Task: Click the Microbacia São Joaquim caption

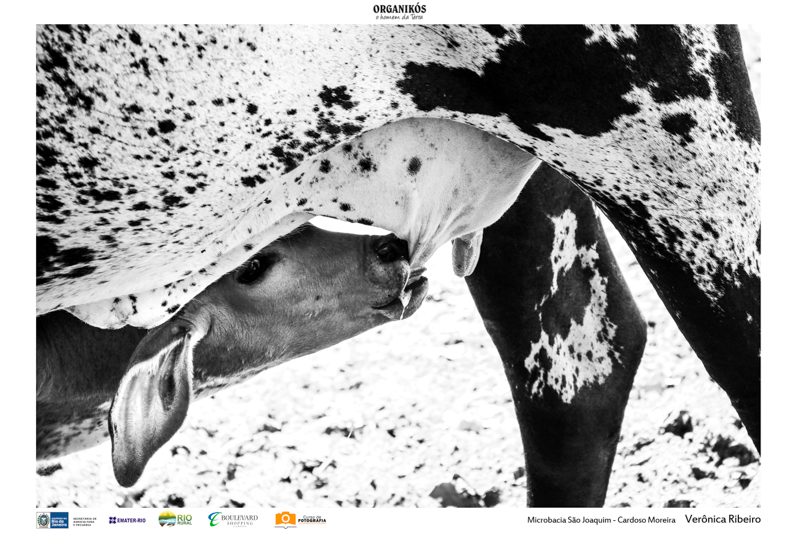Action: tap(601, 520)
